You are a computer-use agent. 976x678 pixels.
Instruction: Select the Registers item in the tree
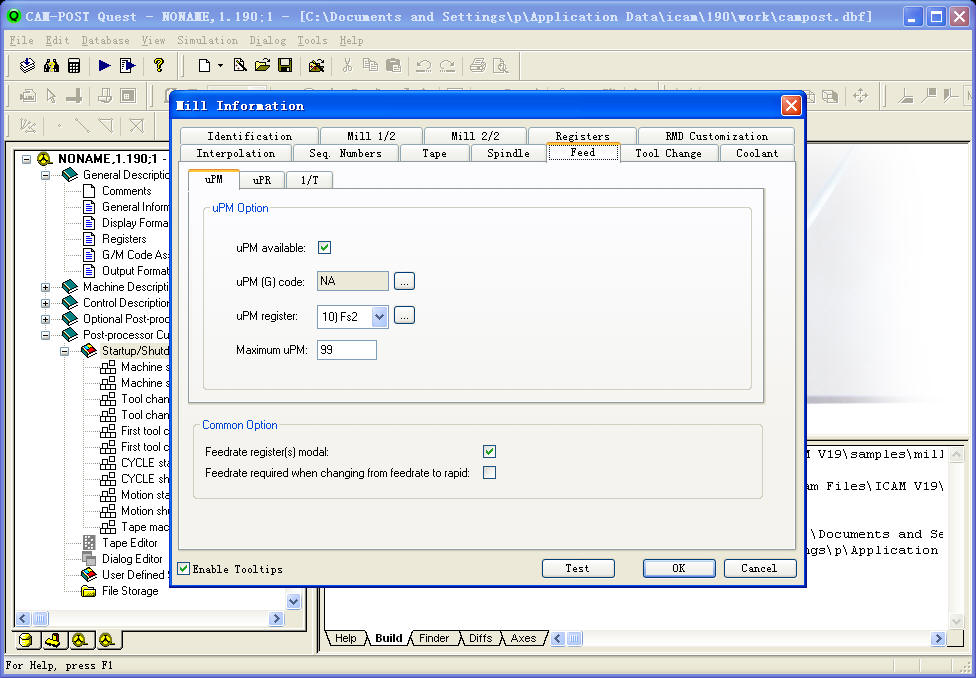point(124,239)
